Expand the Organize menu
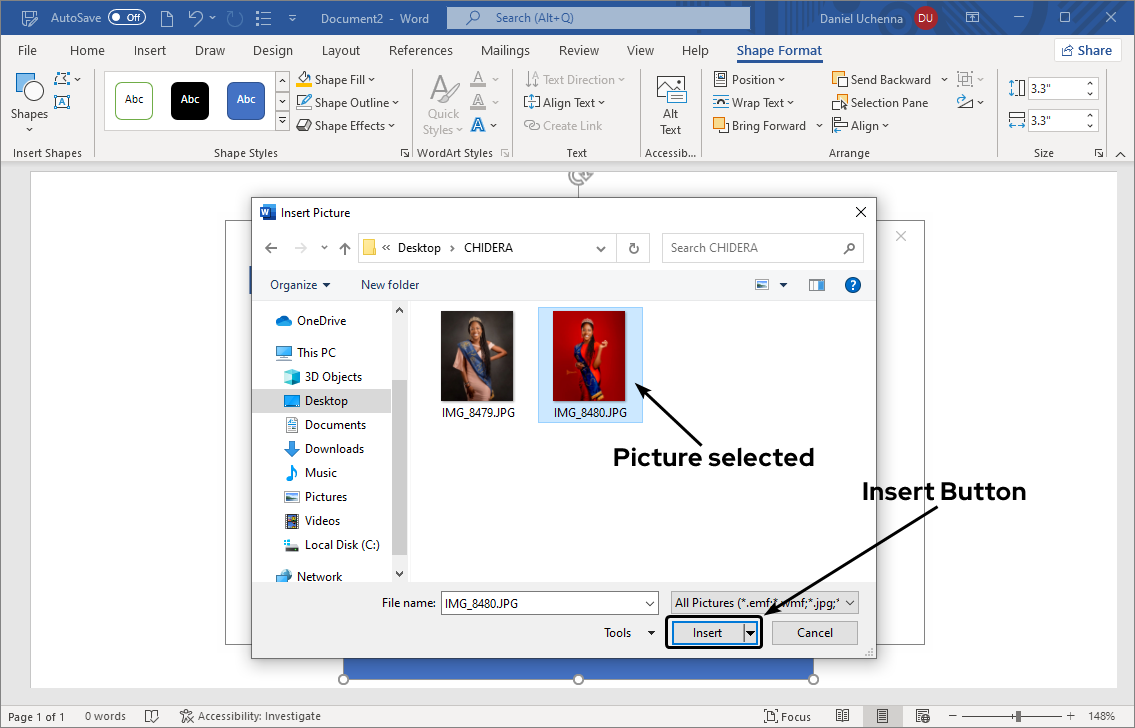 300,285
